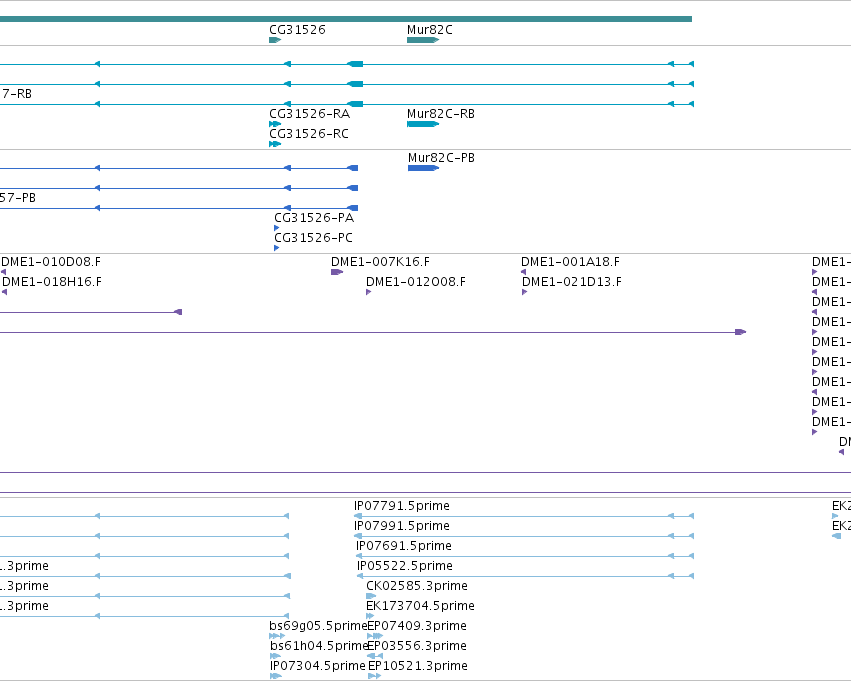Click the IP07304.5prime EST label
The width and height of the screenshot is (851, 681).
318,666
